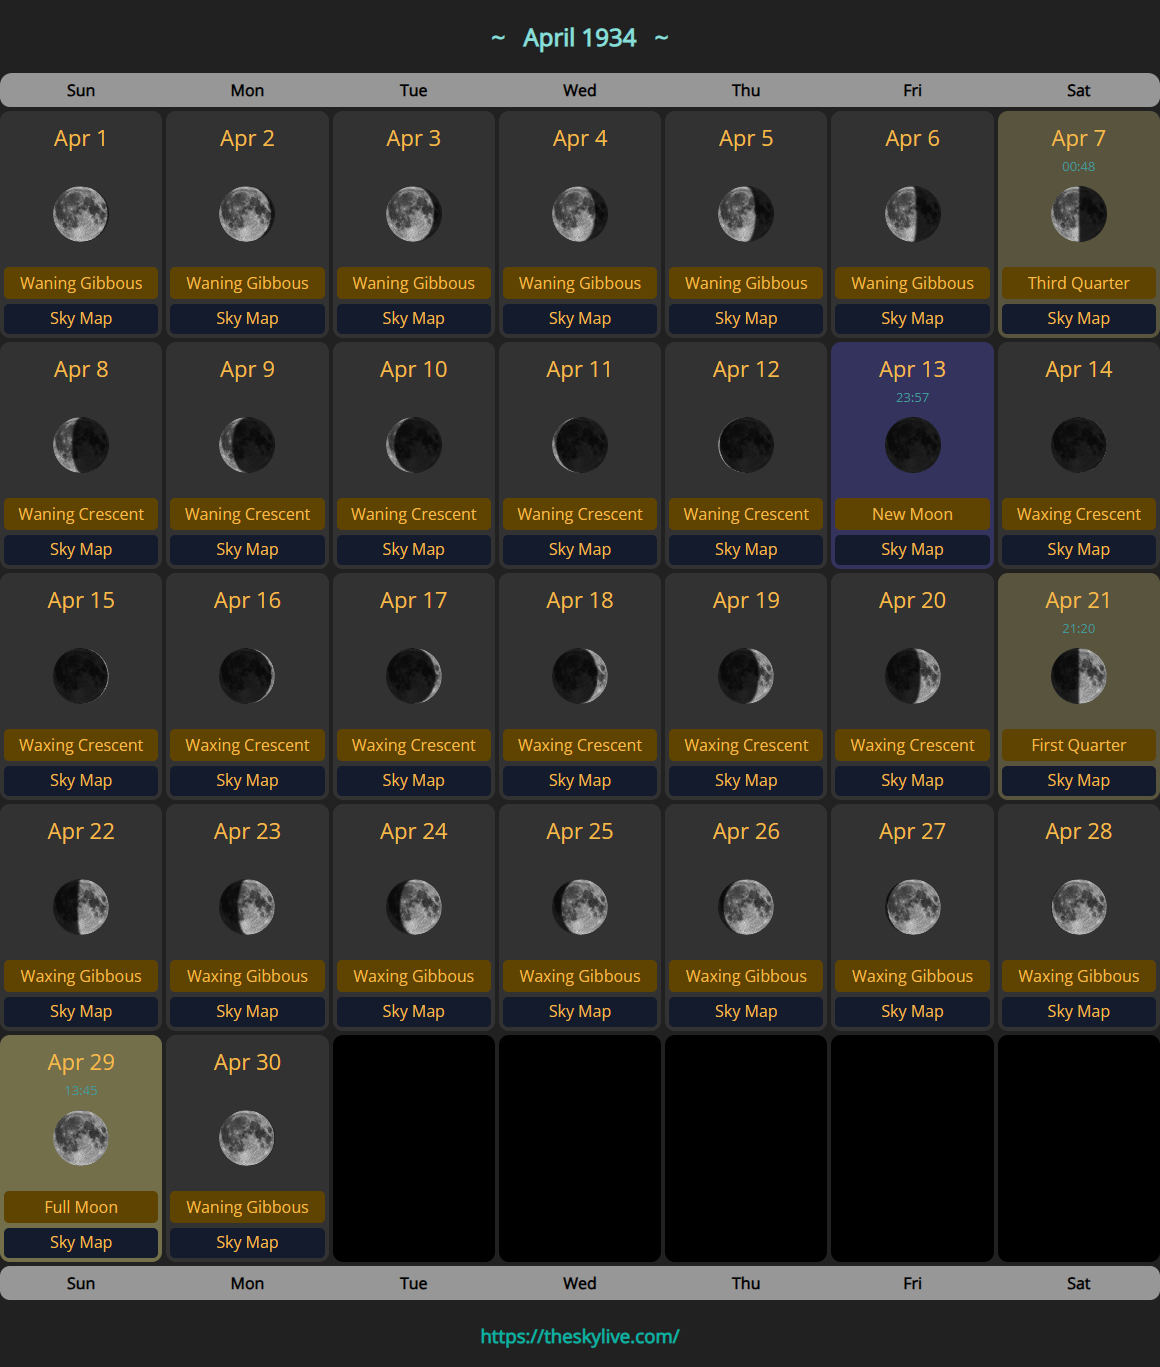Click the Waxing Crescent label on Apr 20
Screen dimensions: 1160x1367
click(x=913, y=746)
